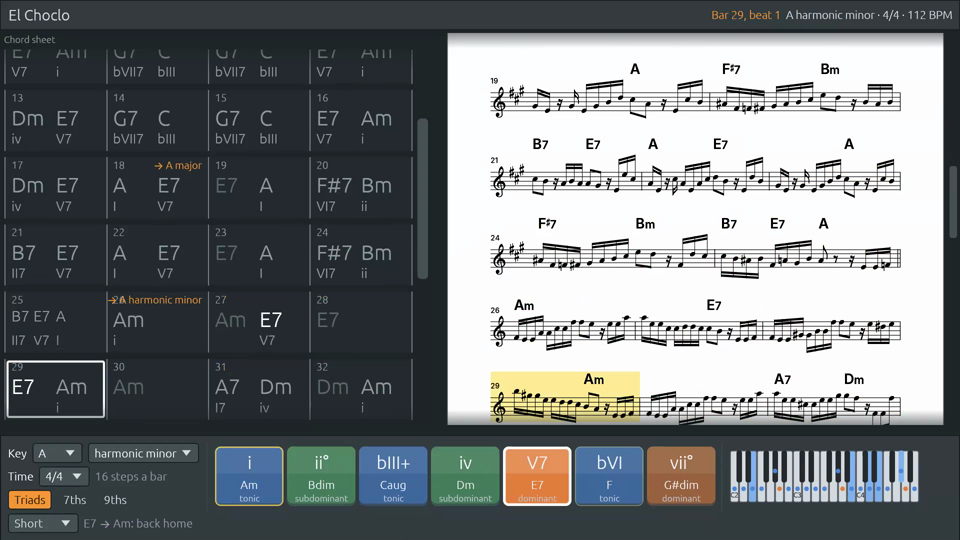
Task: Select bar 22 with A E7
Action: tap(157, 254)
